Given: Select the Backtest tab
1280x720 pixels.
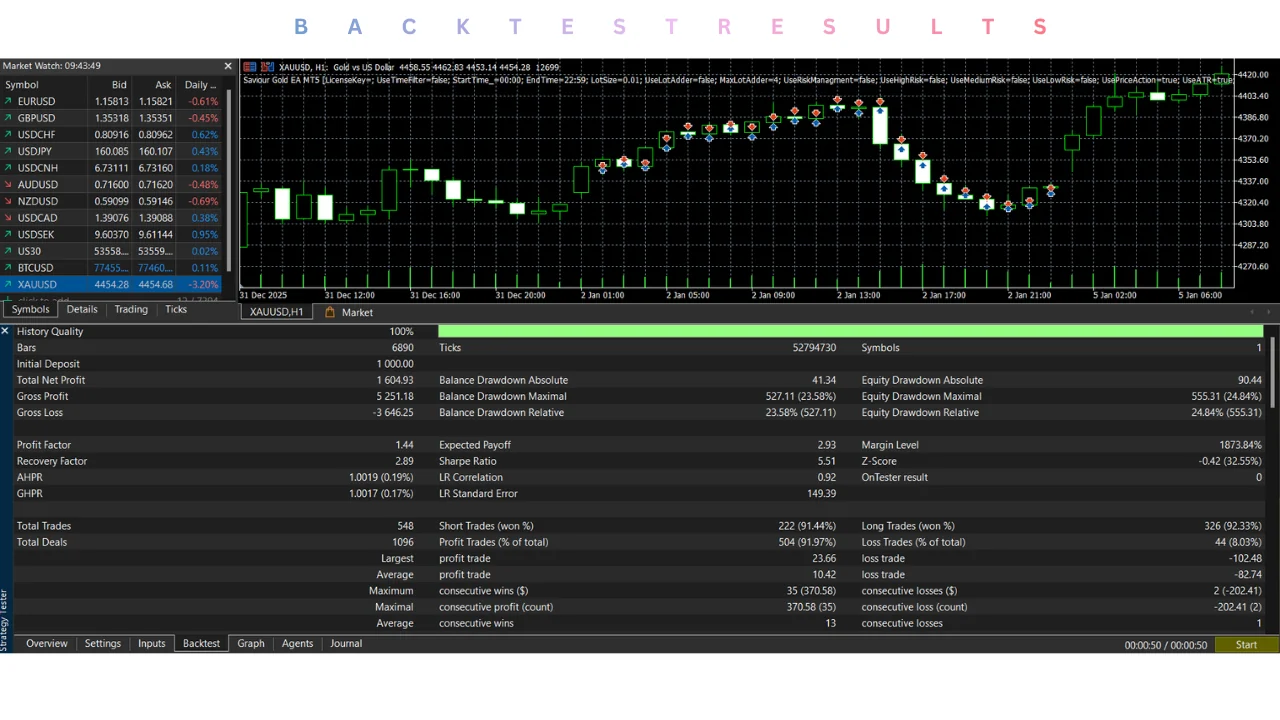Looking at the screenshot, I should coord(201,644).
